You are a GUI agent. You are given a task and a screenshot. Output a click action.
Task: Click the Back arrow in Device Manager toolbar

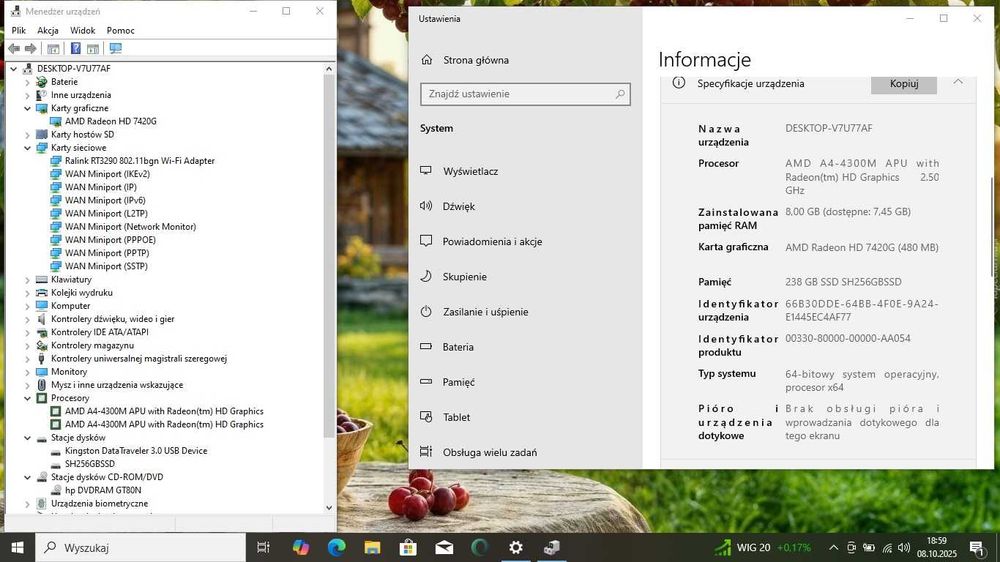coord(14,48)
